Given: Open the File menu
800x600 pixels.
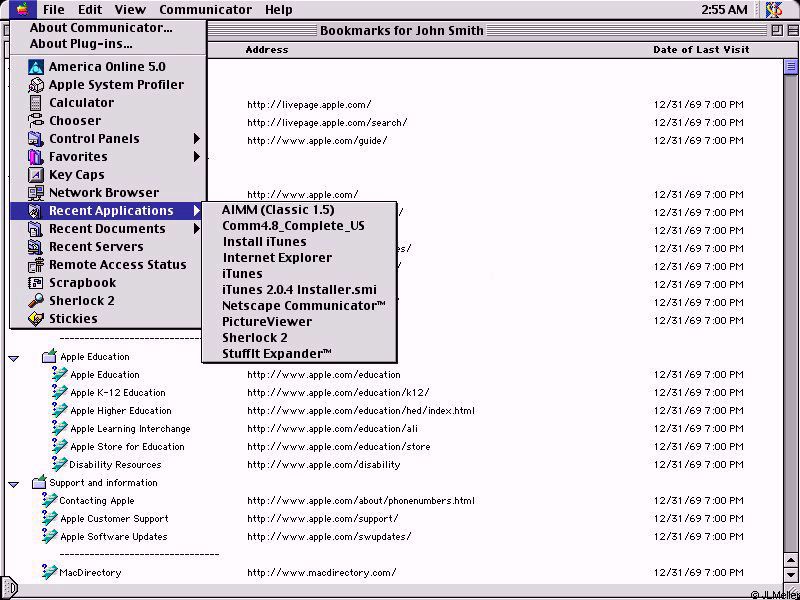Looking at the screenshot, I should pyautogui.click(x=54, y=9).
